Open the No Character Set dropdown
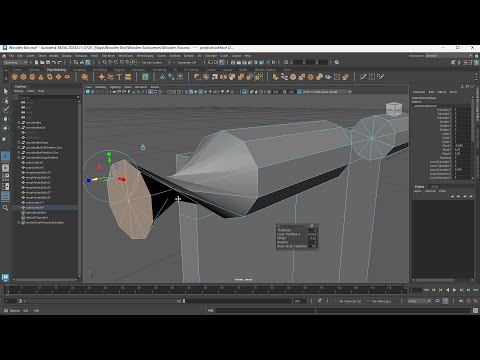Viewport: 480px width, 360px height. coord(349,301)
